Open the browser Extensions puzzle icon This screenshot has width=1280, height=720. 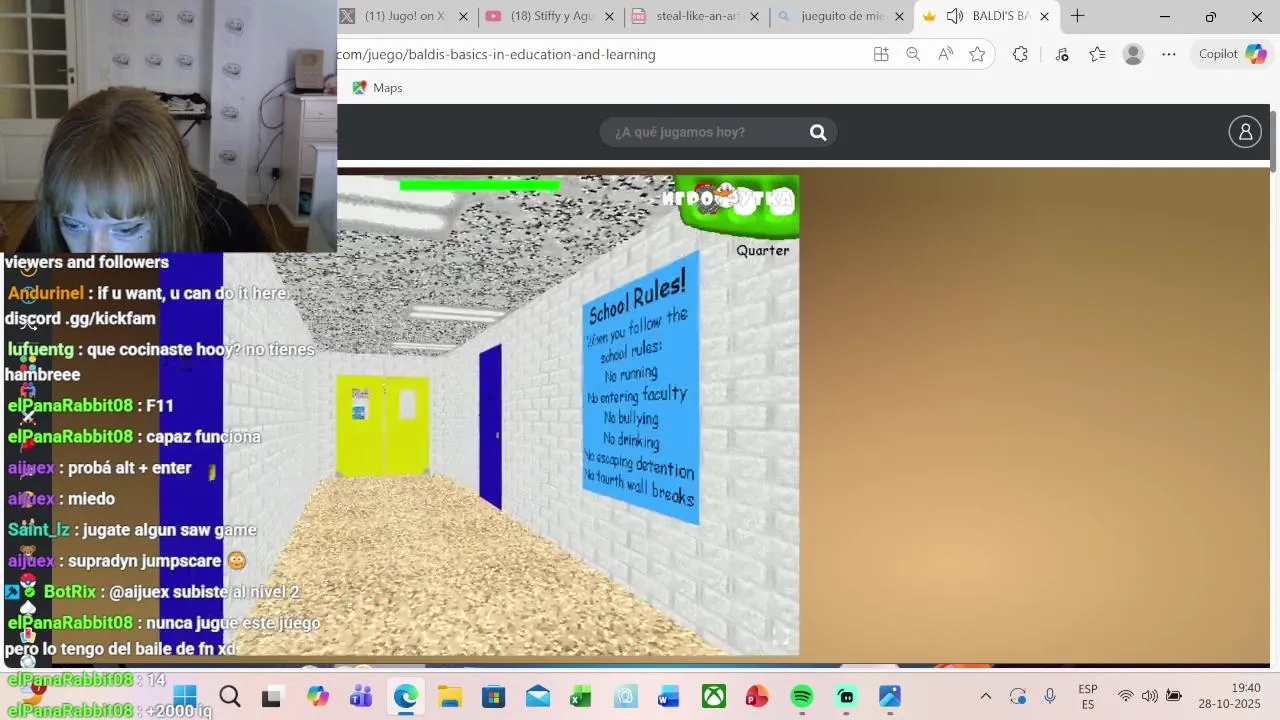pos(1020,54)
